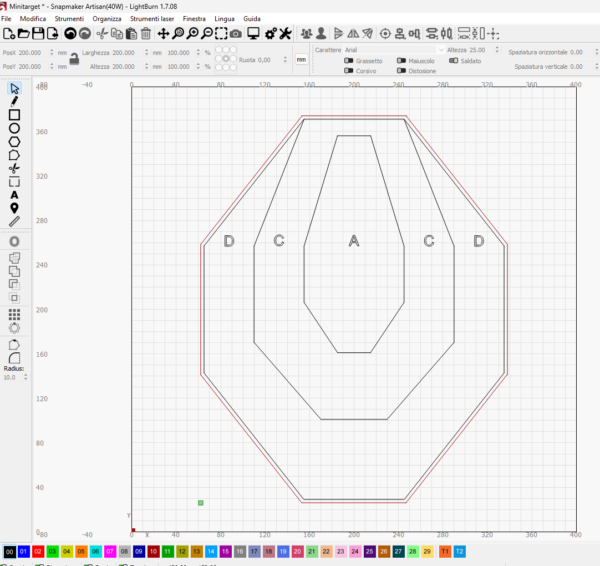Viewport: 600px width, 566px height.
Task: Click the PosY value stepper arrows
Action: [52, 66]
